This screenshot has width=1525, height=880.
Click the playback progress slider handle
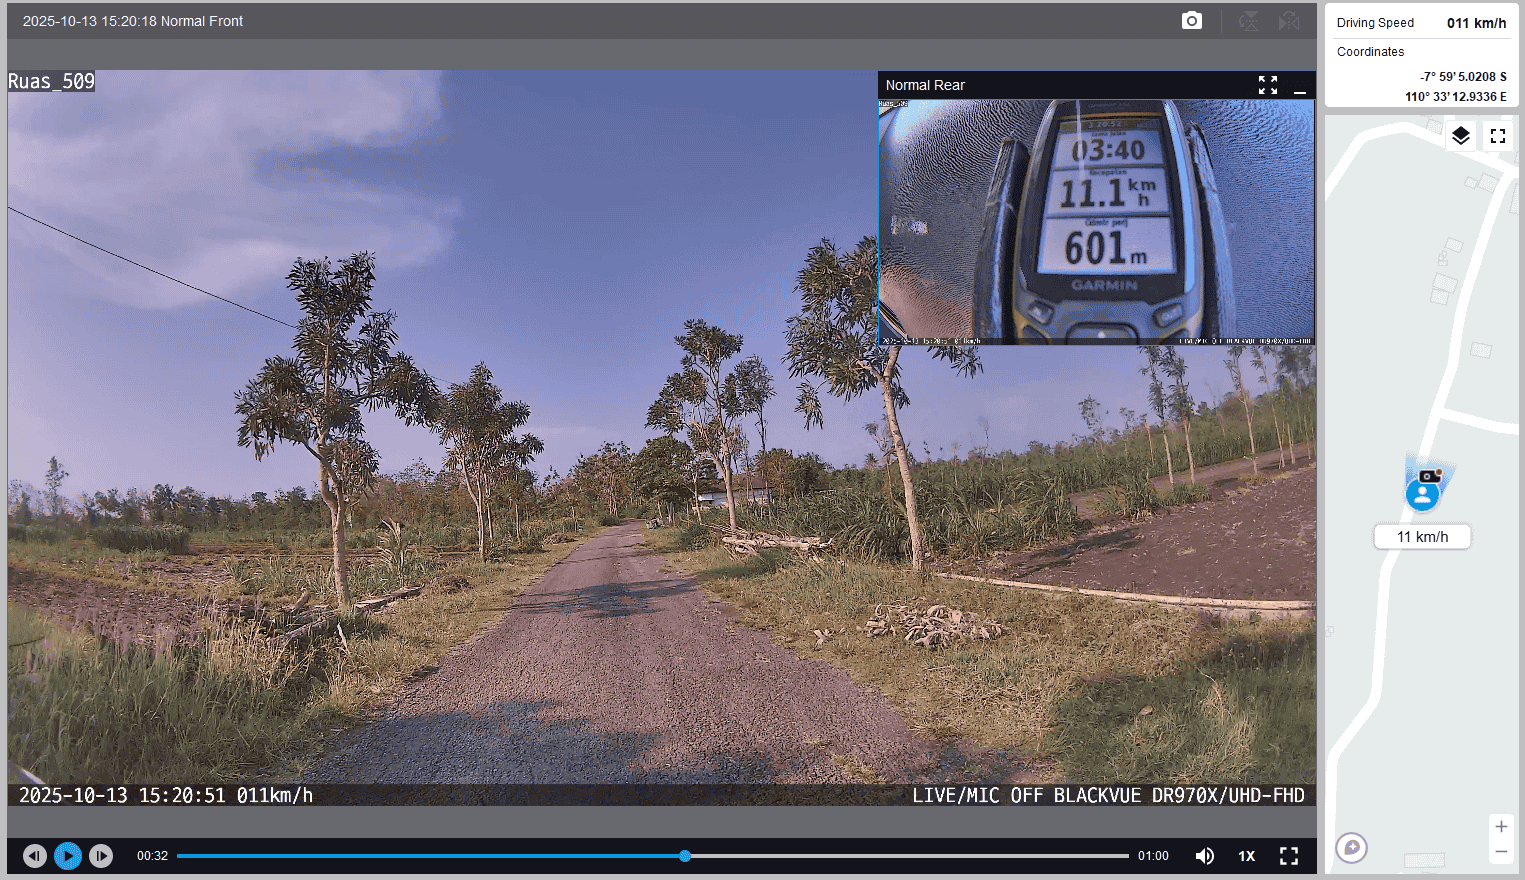click(685, 856)
